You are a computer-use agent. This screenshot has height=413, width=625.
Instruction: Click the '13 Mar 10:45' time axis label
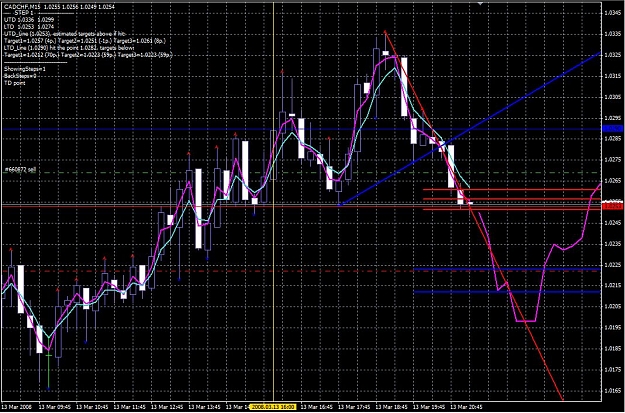pyautogui.click(x=92, y=407)
